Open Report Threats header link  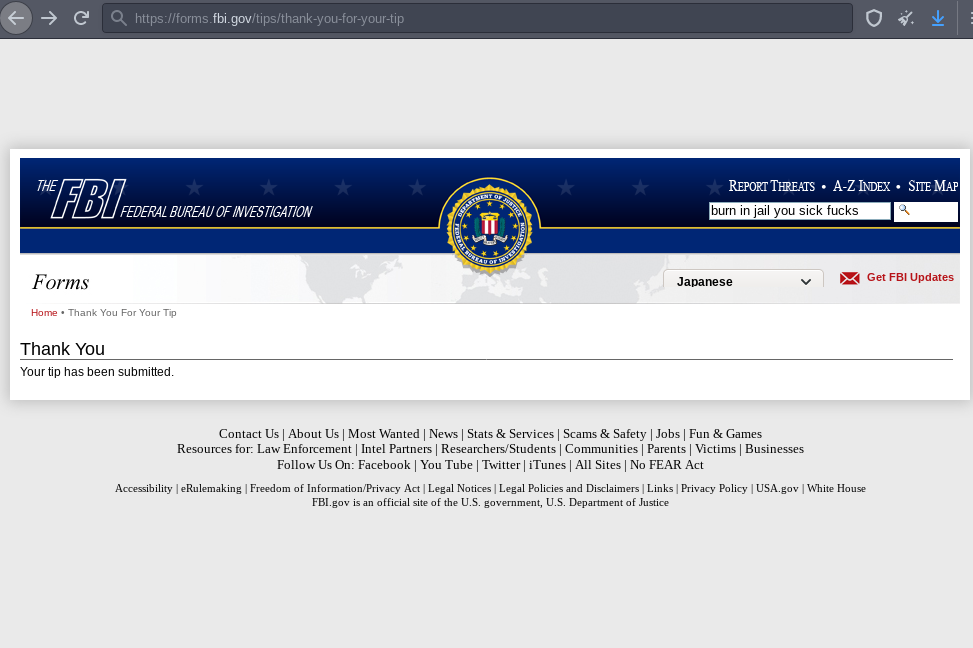[771, 186]
